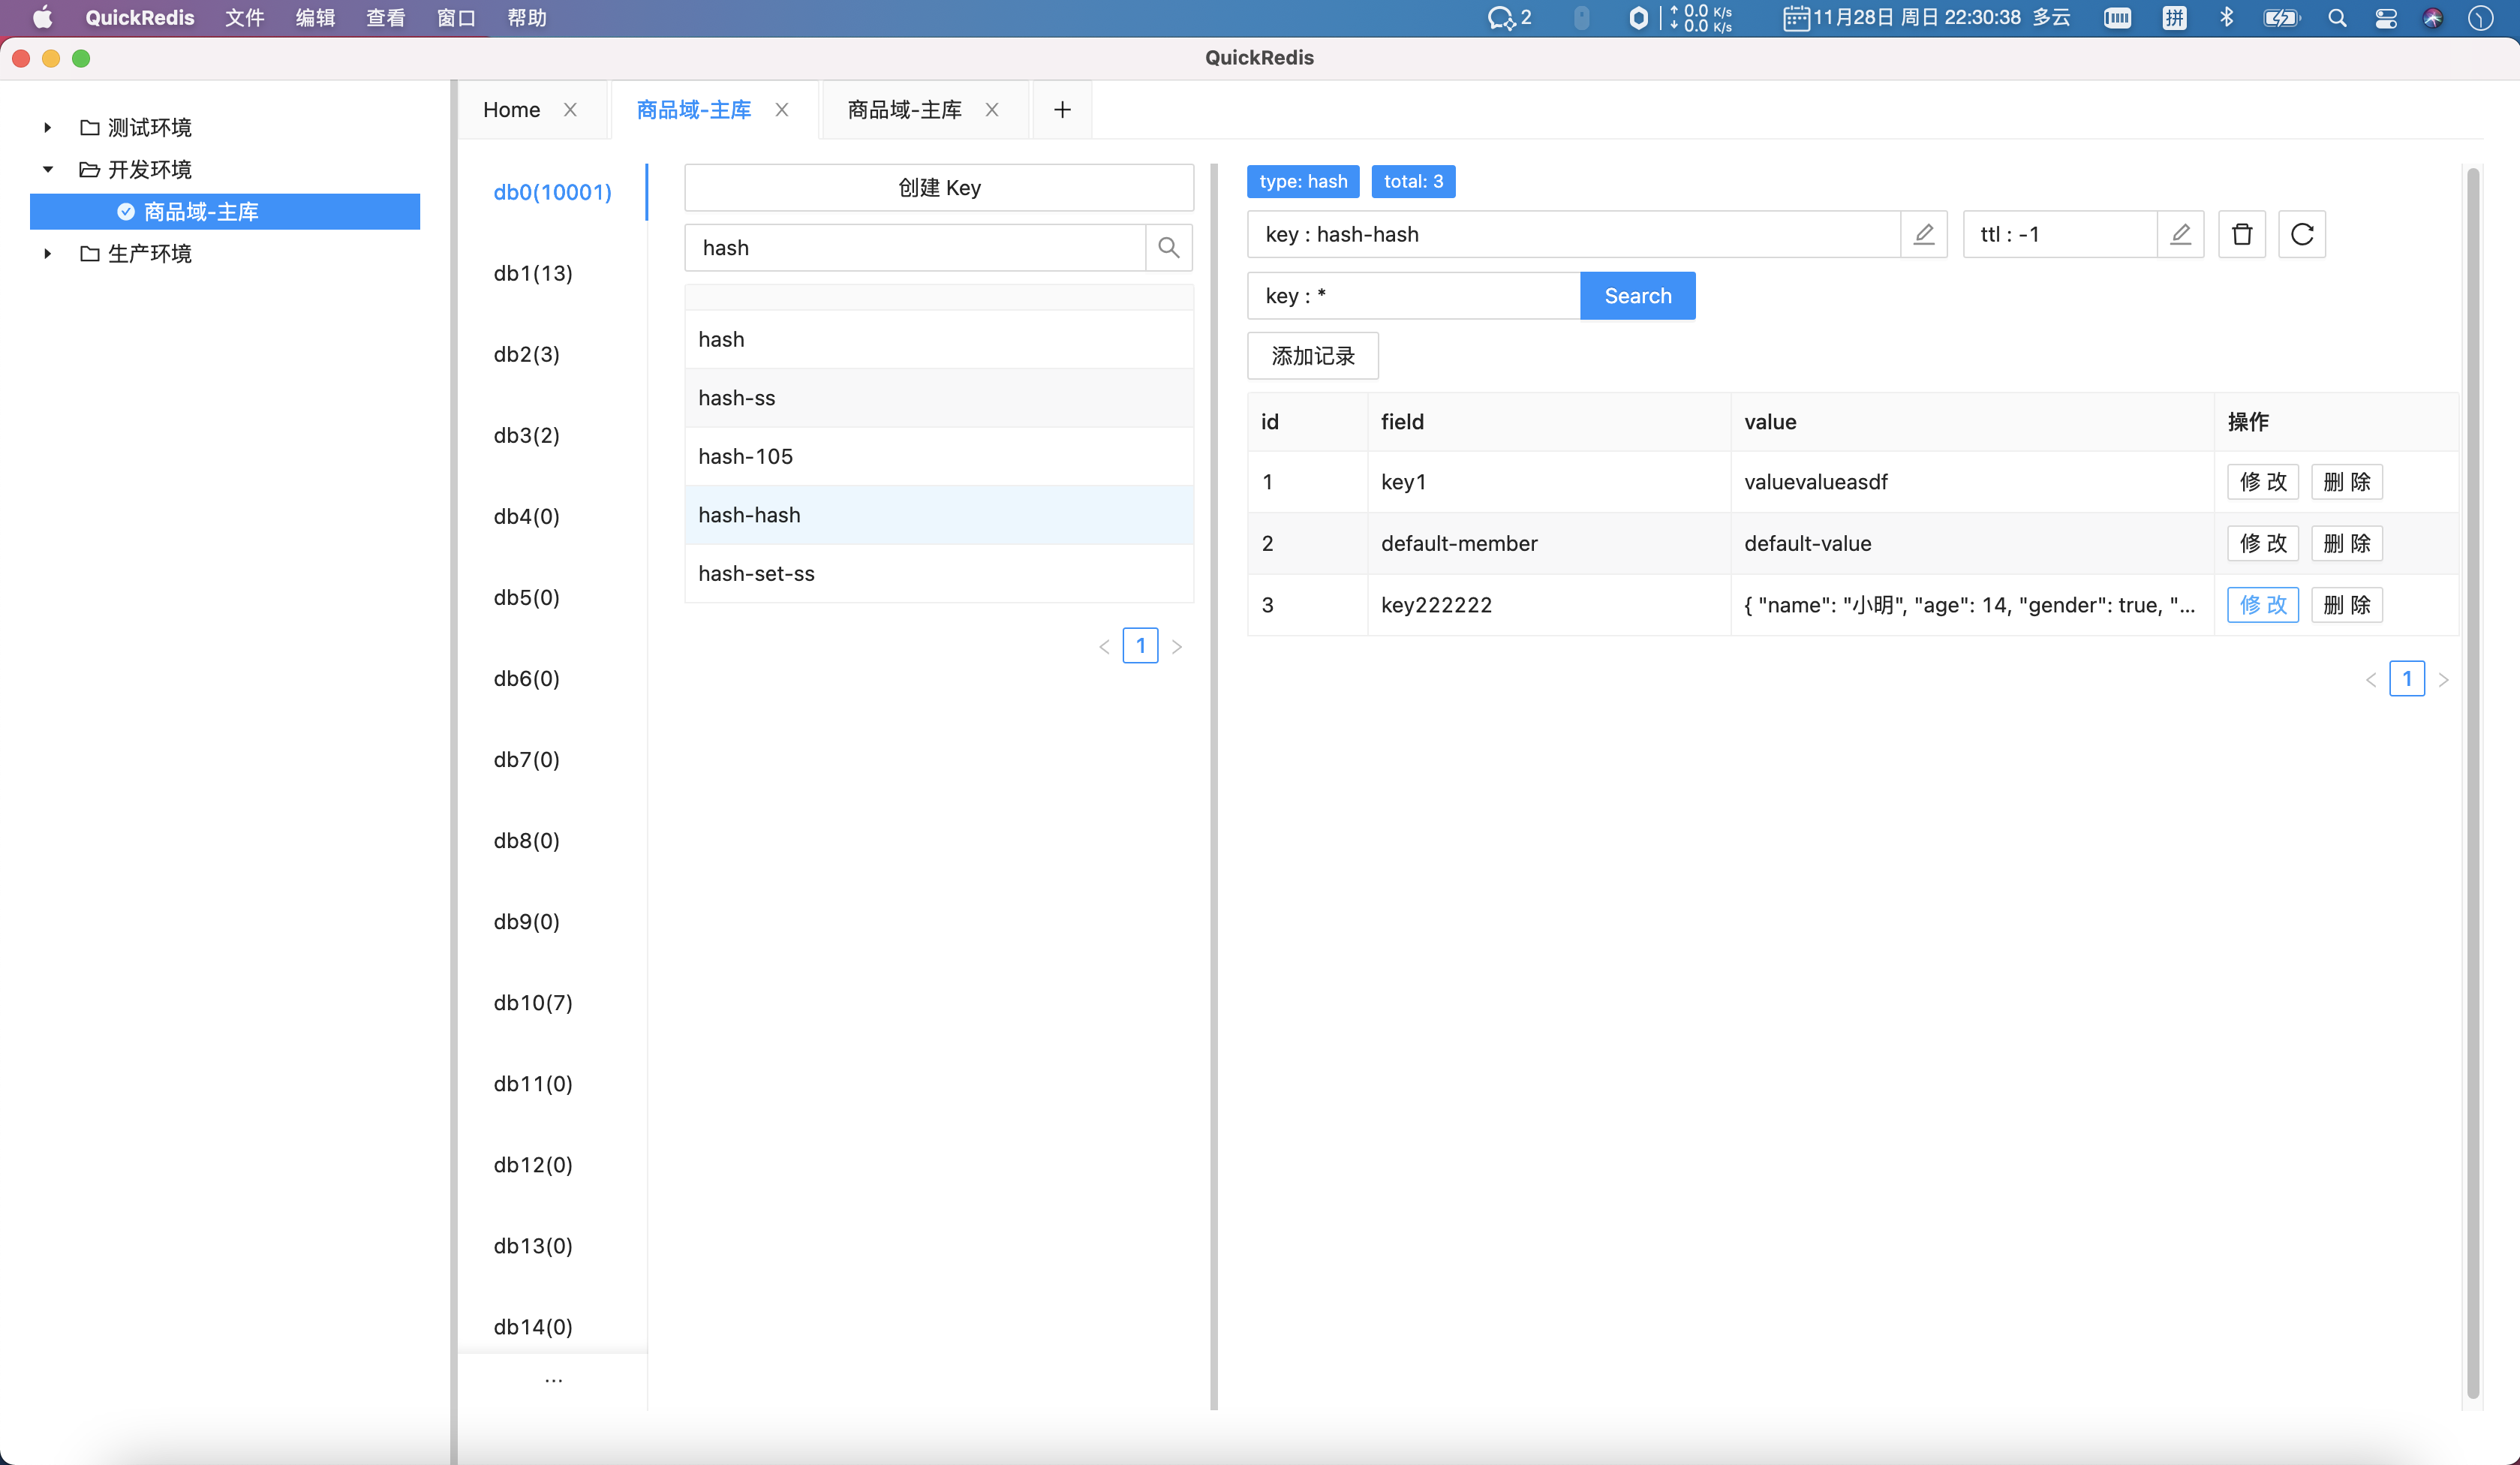Click the plus icon to add tab
Screen dimensions: 2520x1465
point(1062,110)
